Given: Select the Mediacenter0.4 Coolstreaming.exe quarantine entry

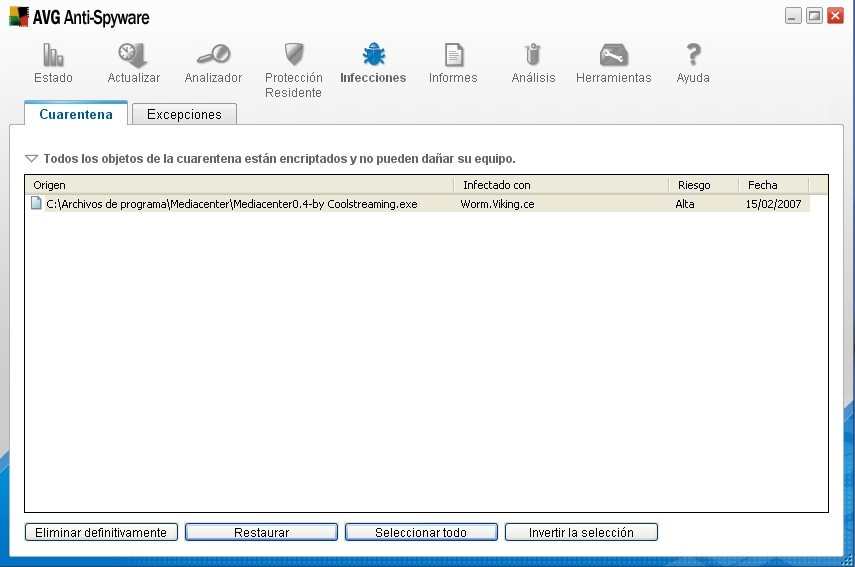Looking at the screenshot, I should click(231, 204).
